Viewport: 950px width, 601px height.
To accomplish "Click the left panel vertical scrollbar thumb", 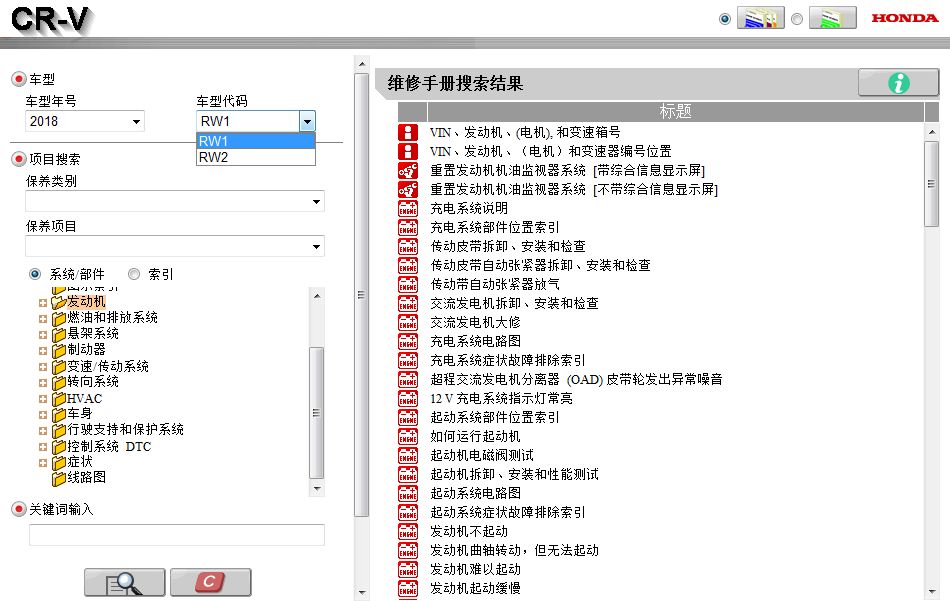I will tap(361, 295).
